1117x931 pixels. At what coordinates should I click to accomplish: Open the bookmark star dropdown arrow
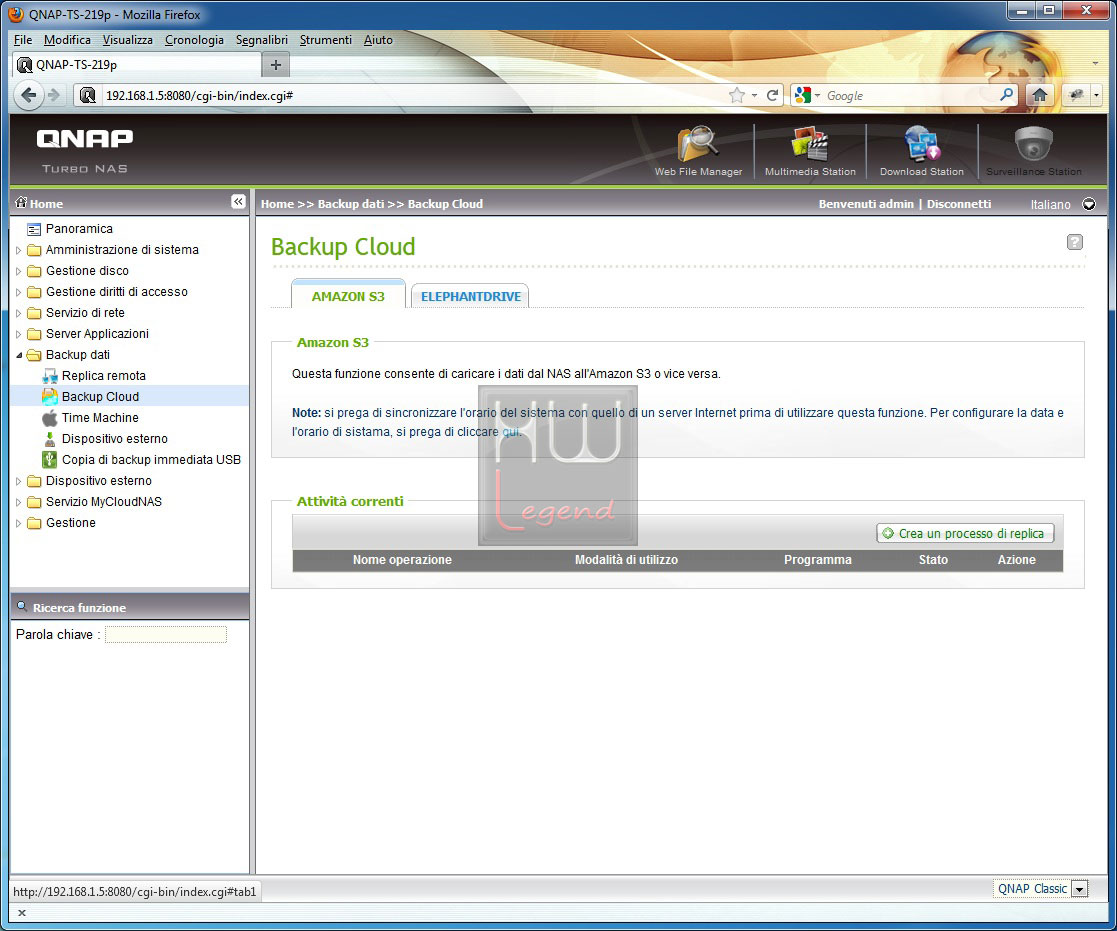(754, 95)
